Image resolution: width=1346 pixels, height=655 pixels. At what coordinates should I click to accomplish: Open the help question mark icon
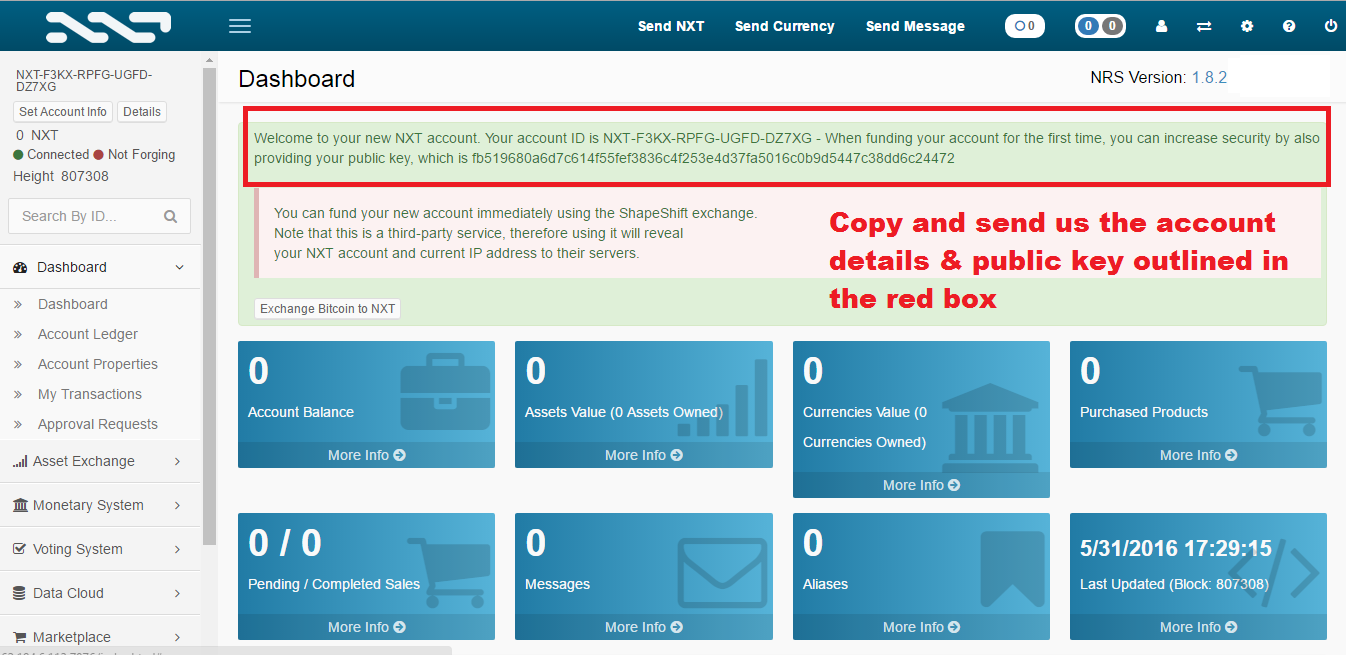[1289, 27]
